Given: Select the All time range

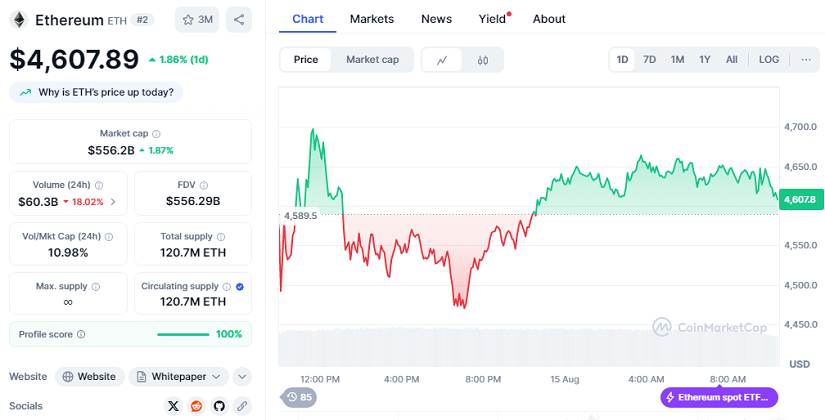Looking at the screenshot, I should [731, 59].
